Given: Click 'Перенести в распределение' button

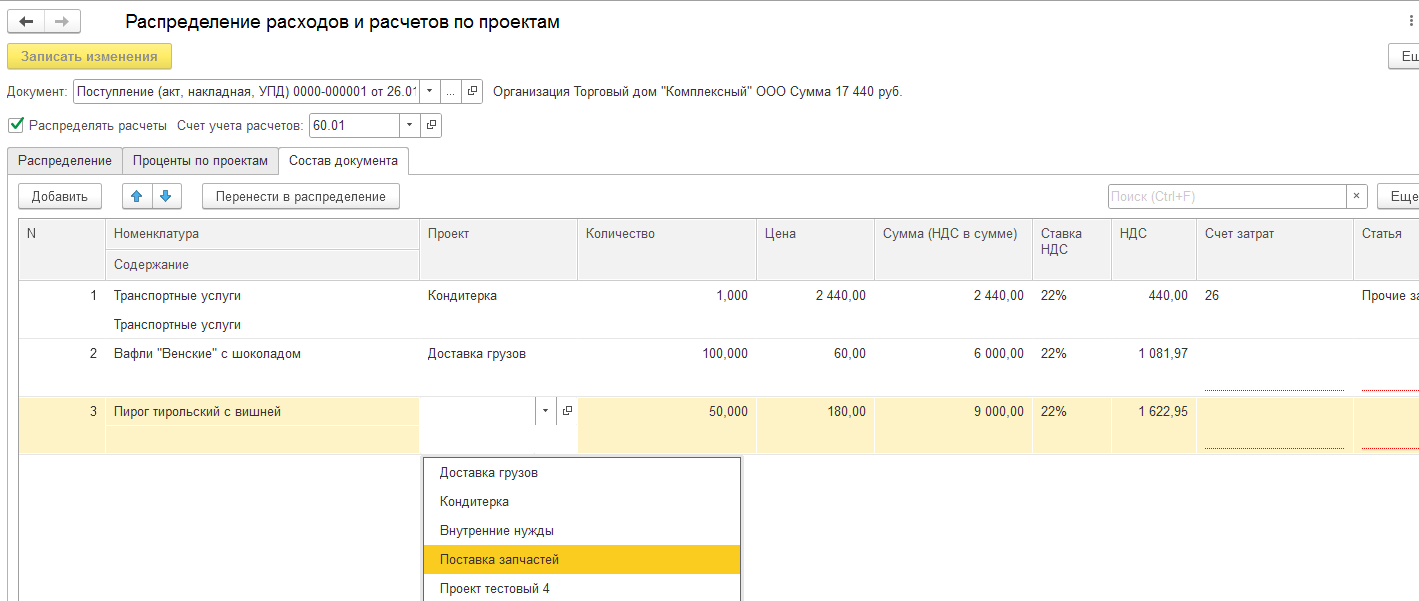Looking at the screenshot, I should coord(300,197).
